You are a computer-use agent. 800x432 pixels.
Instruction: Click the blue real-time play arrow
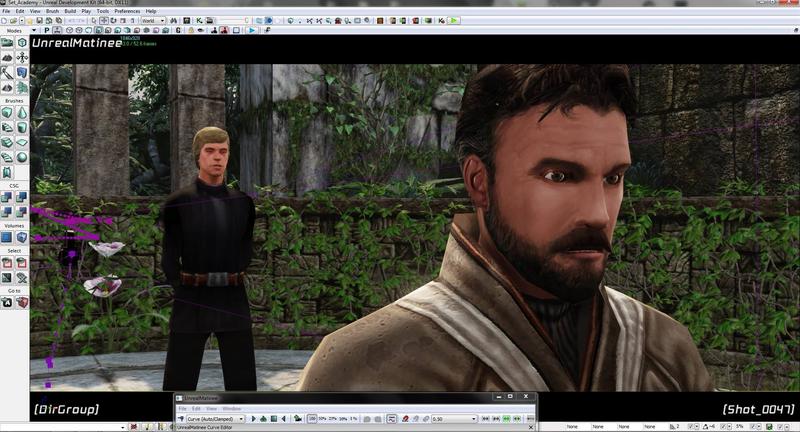click(252, 31)
